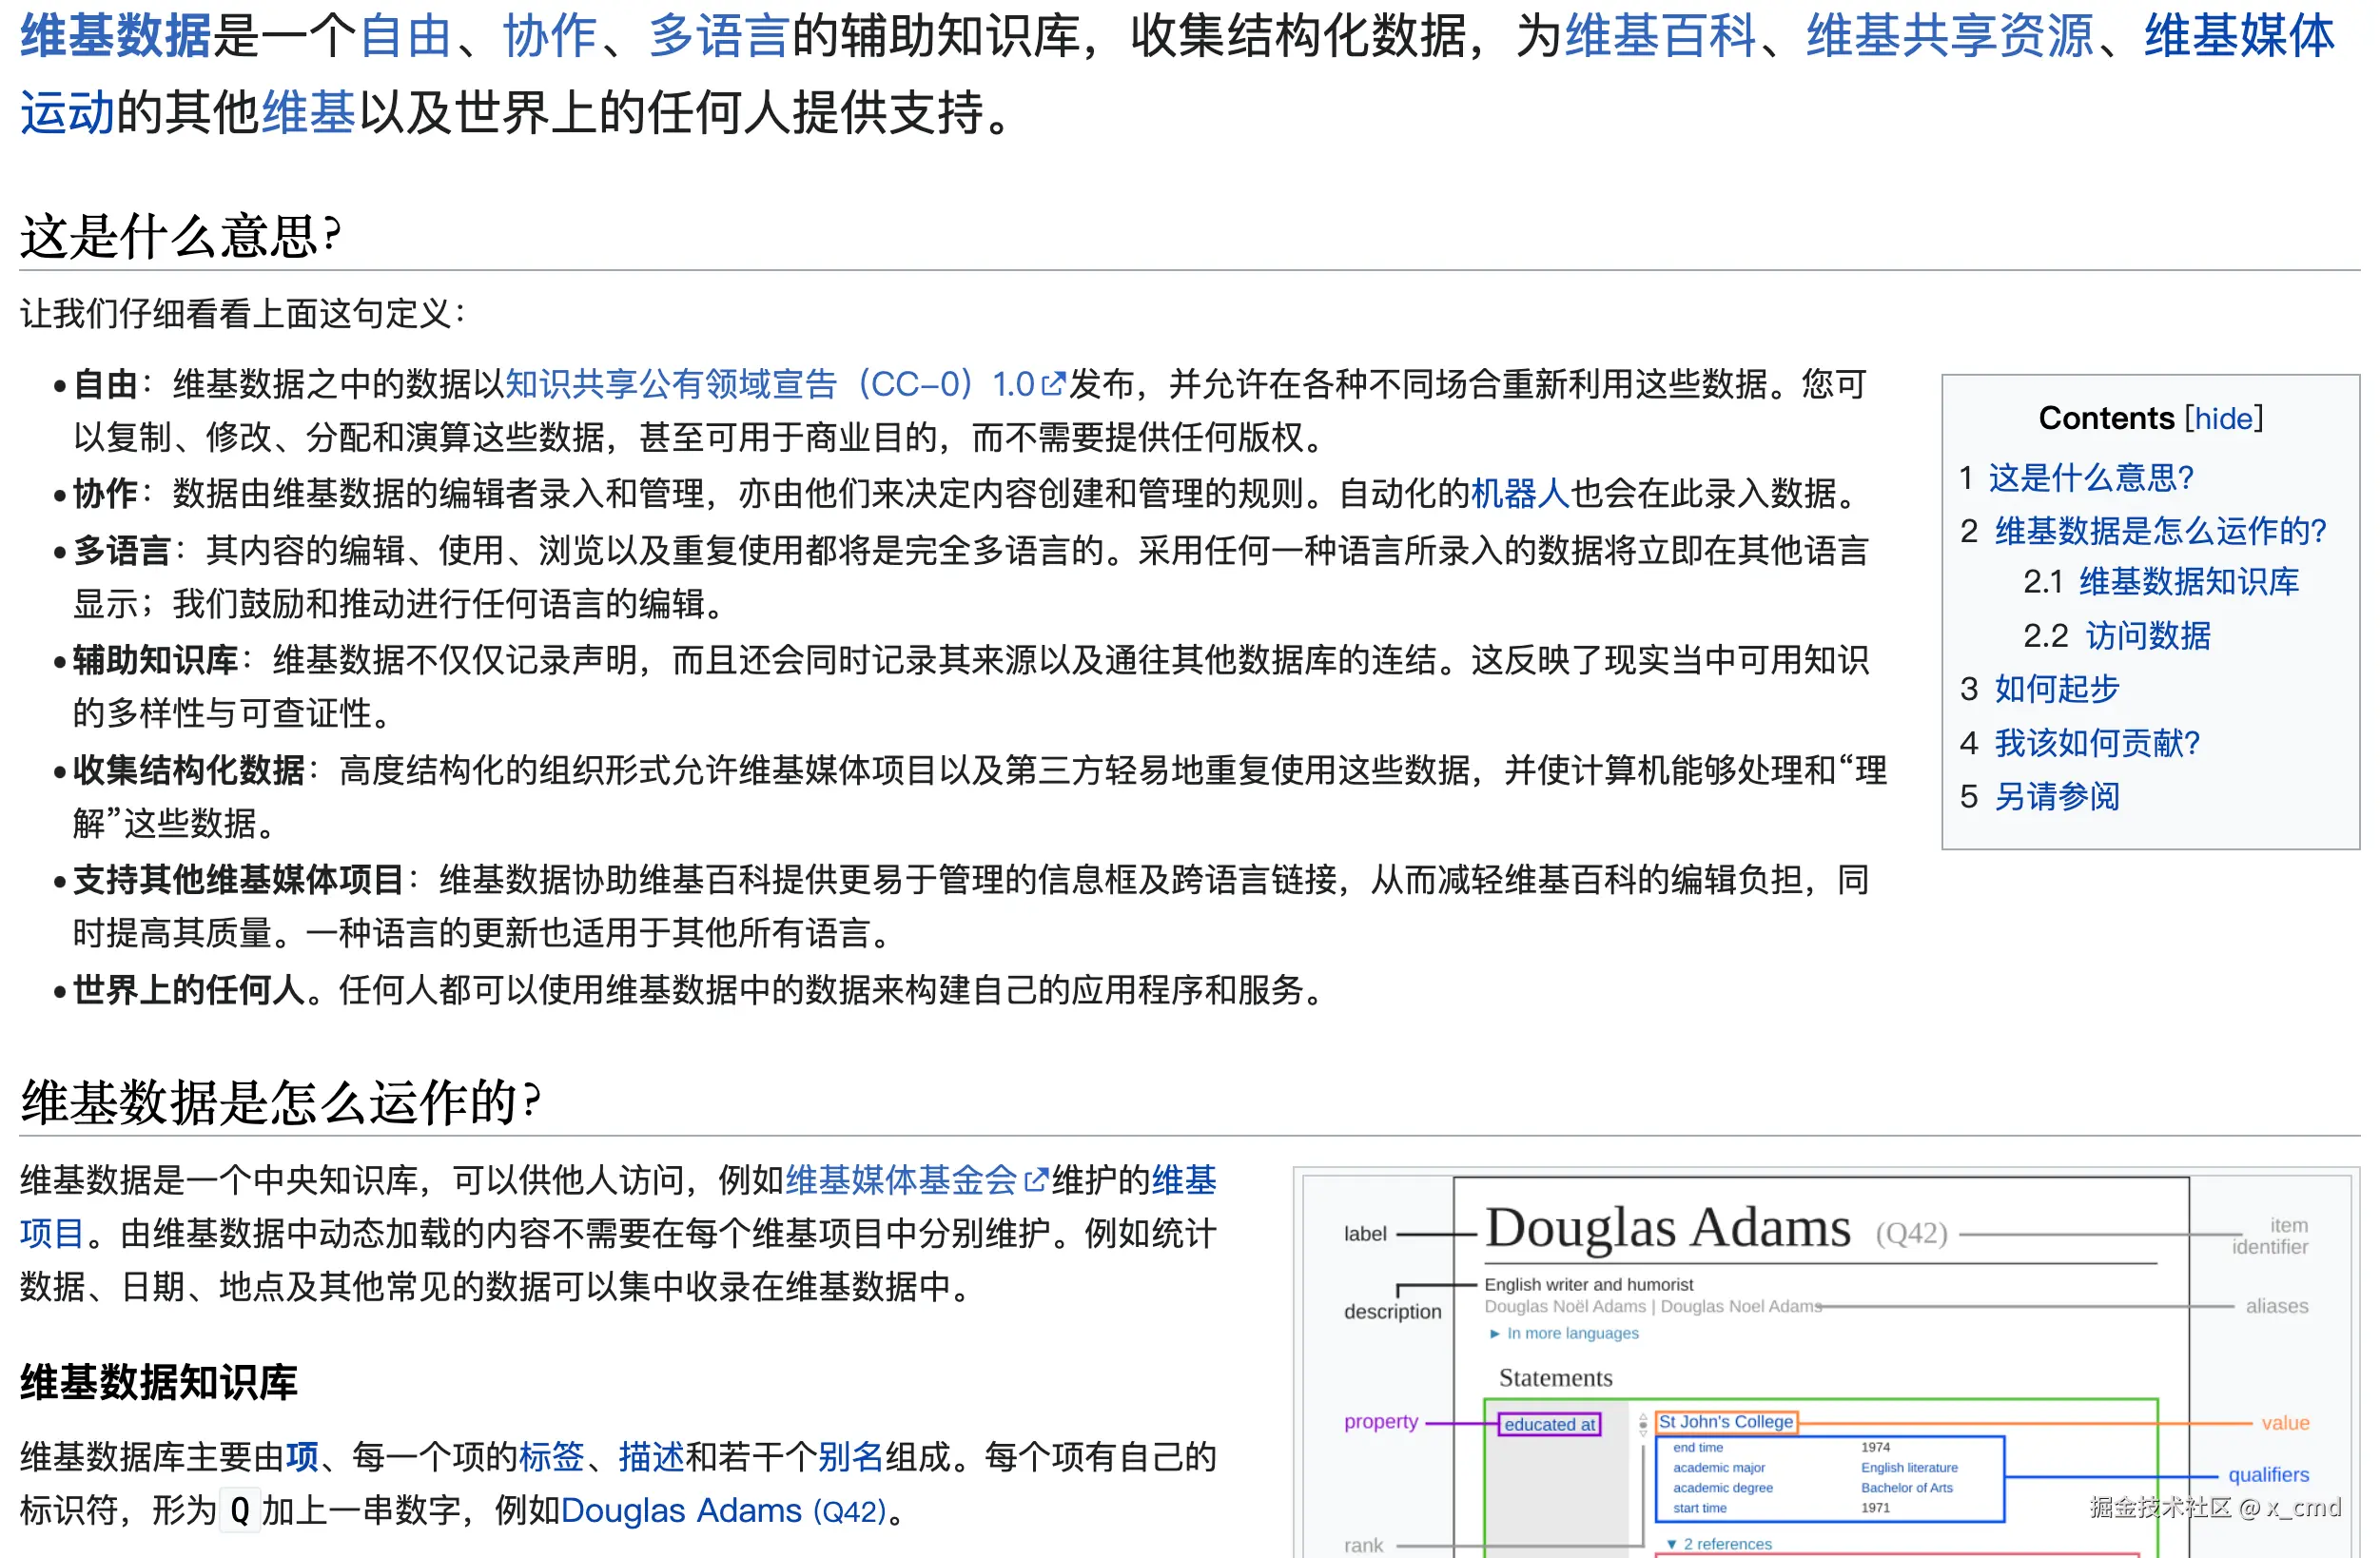Hide the Contents box via [hide]

click(2223, 419)
